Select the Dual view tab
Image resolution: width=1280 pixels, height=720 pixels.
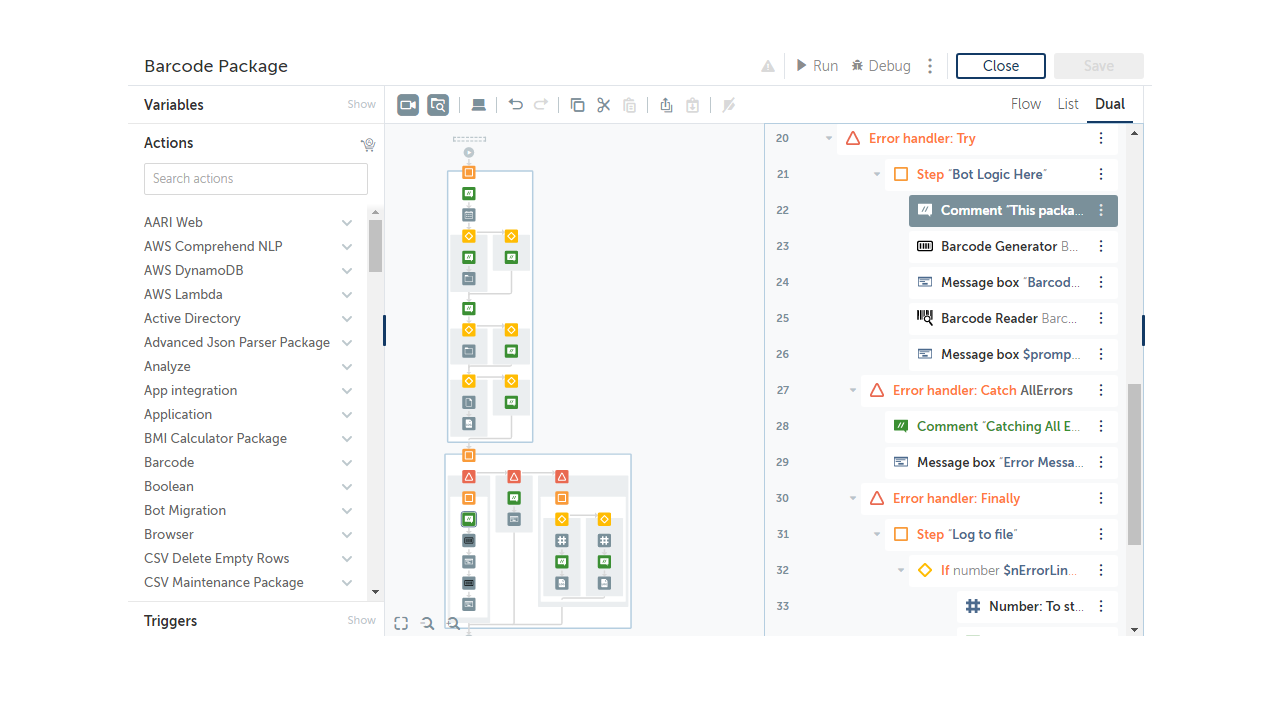1110,104
